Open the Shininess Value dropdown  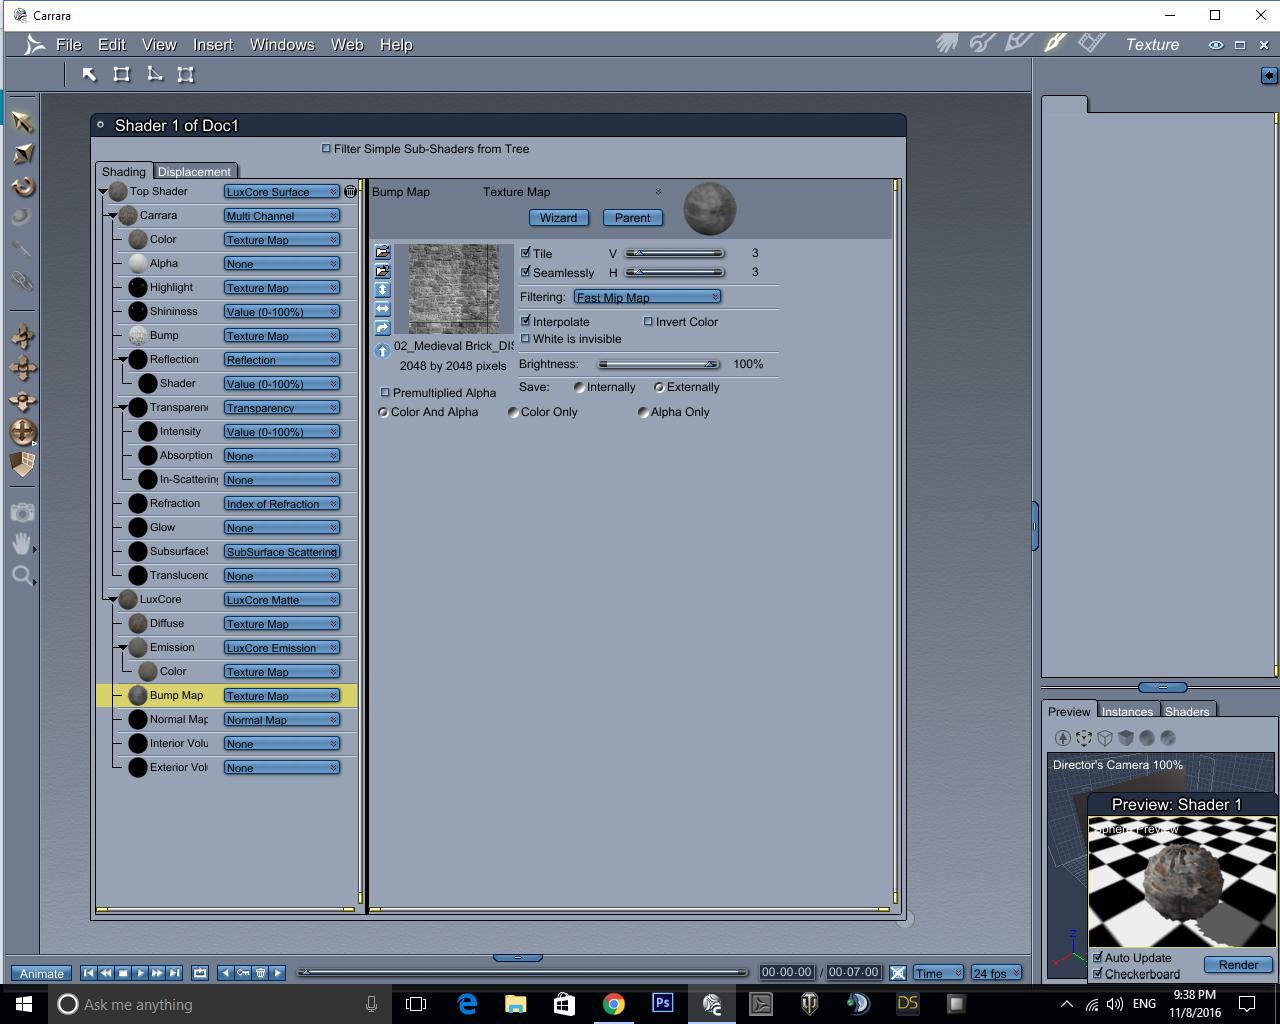pyautogui.click(x=282, y=312)
